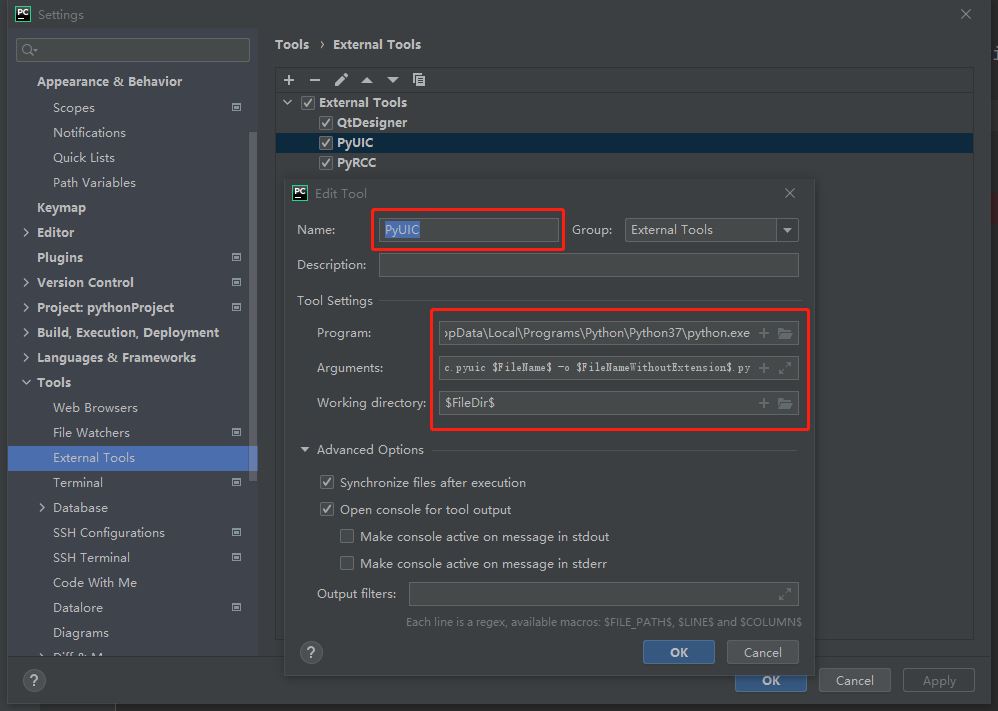Click the project-level icon next to SSH Configurations
998x711 pixels.
(237, 532)
